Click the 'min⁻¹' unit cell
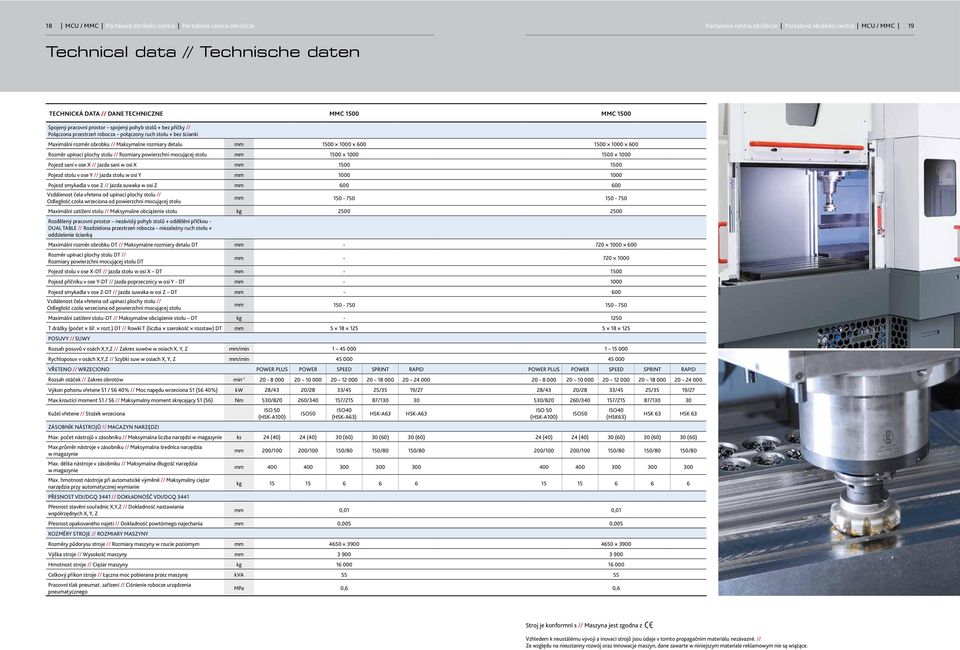The height and width of the screenshot is (650, 960). pos(239,380)
